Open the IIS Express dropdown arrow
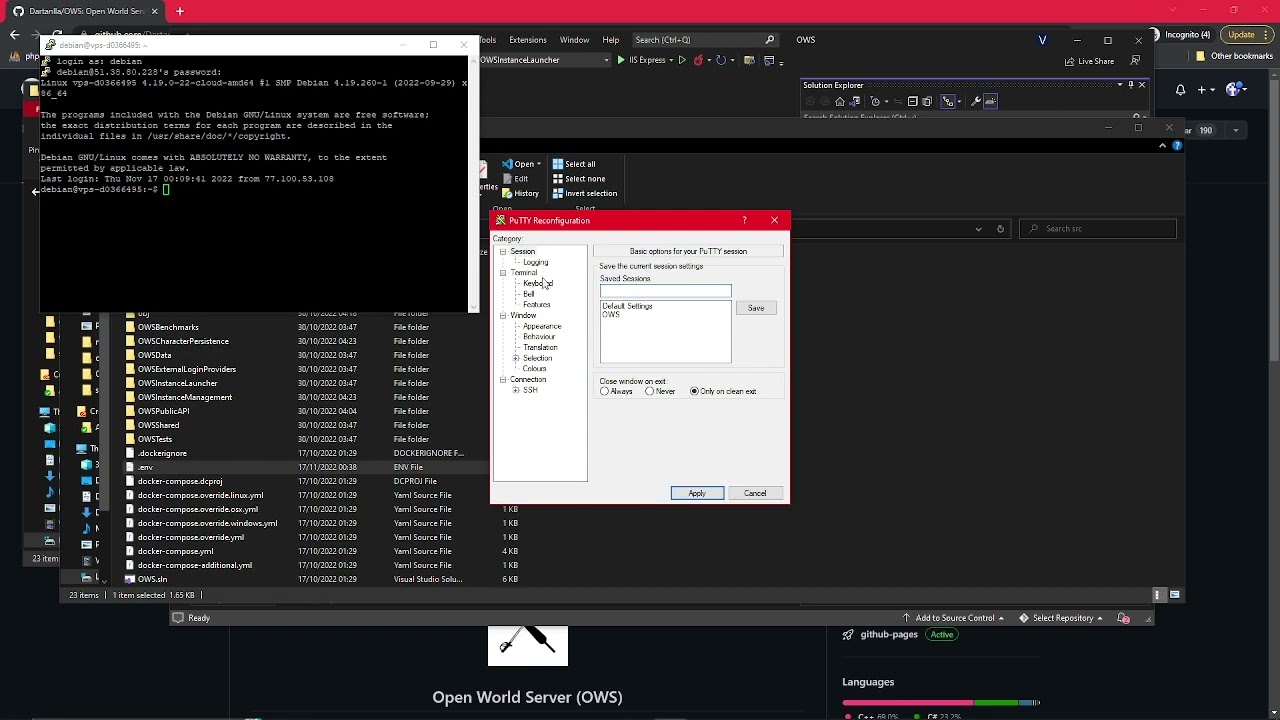This screenshot has height=720, width=1280. [x=672, y=60]
